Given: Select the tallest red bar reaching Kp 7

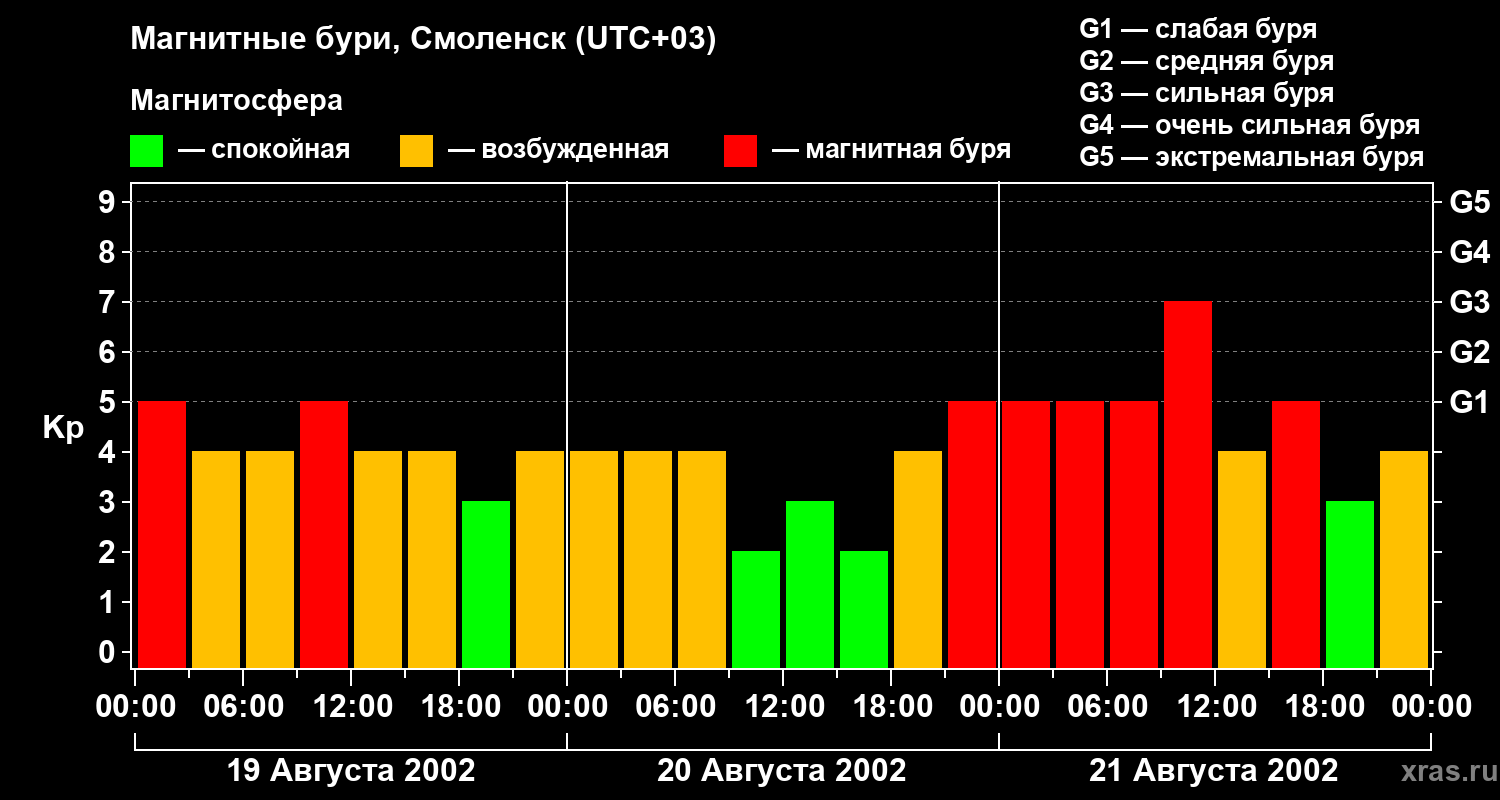Looking at the screenshot, I should tap(1188, 484).
